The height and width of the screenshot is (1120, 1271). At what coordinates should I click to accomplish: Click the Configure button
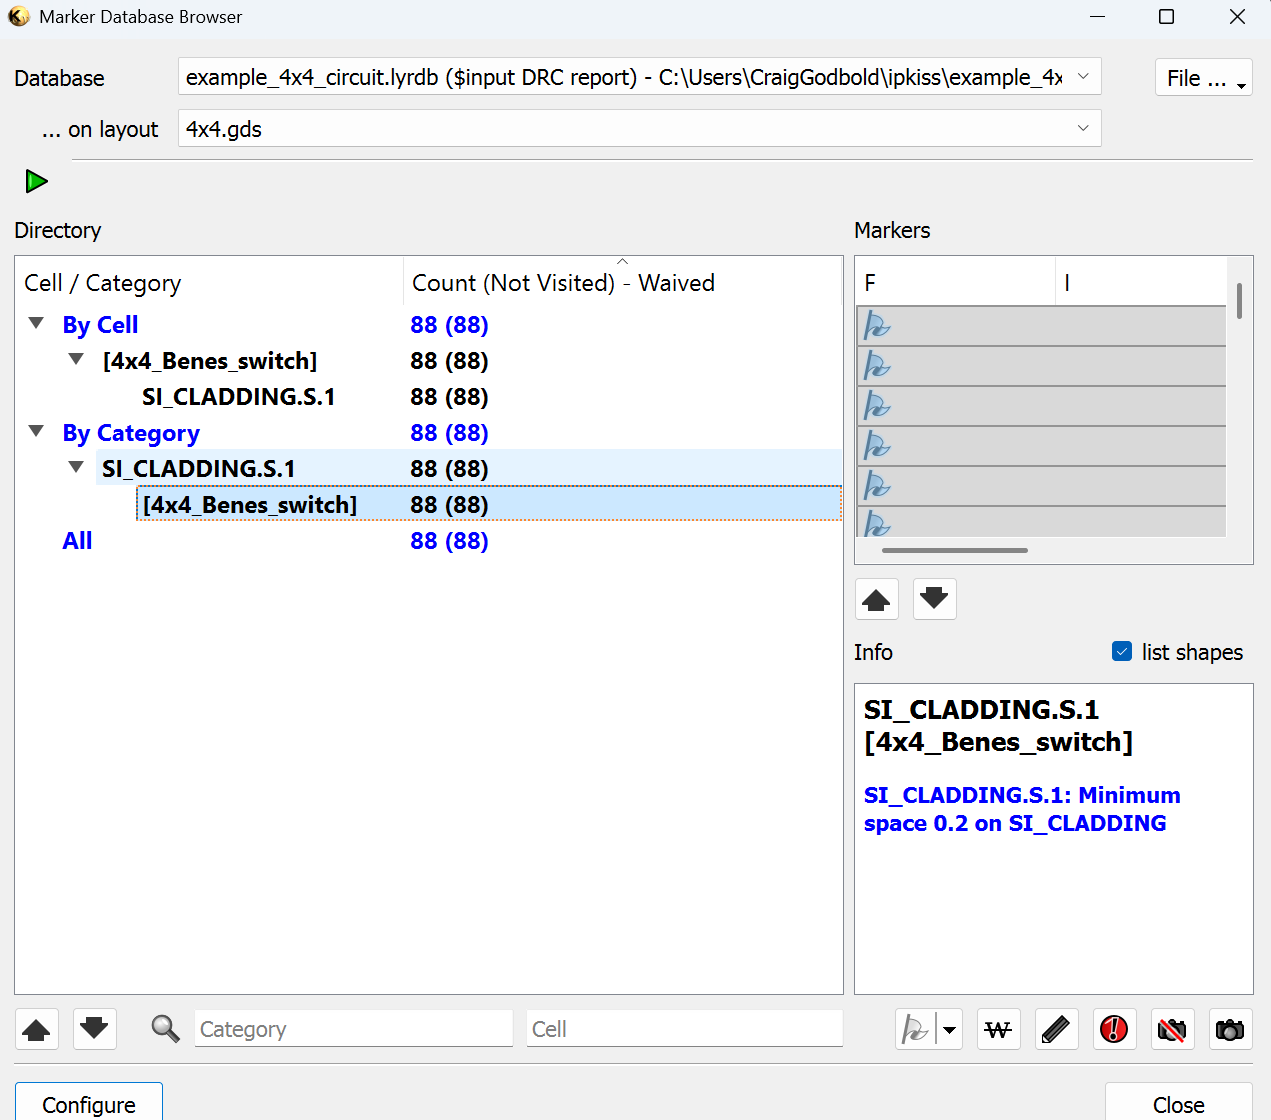pos(88,1104)
